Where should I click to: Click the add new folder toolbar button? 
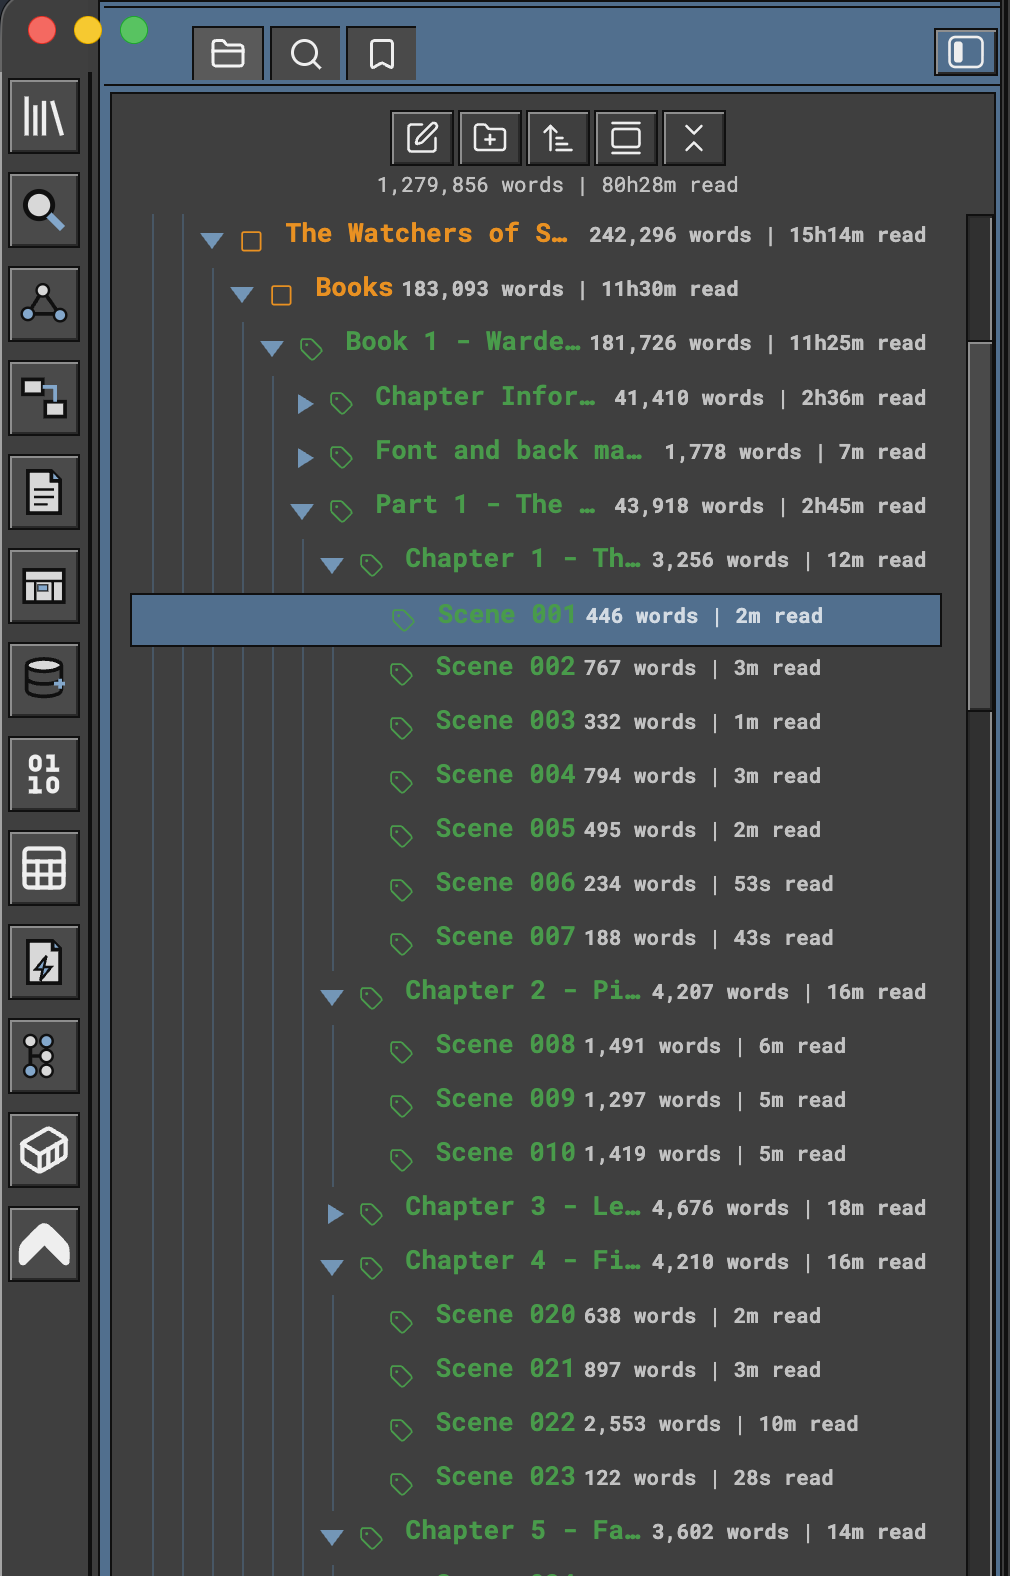(x=490, y=138)
